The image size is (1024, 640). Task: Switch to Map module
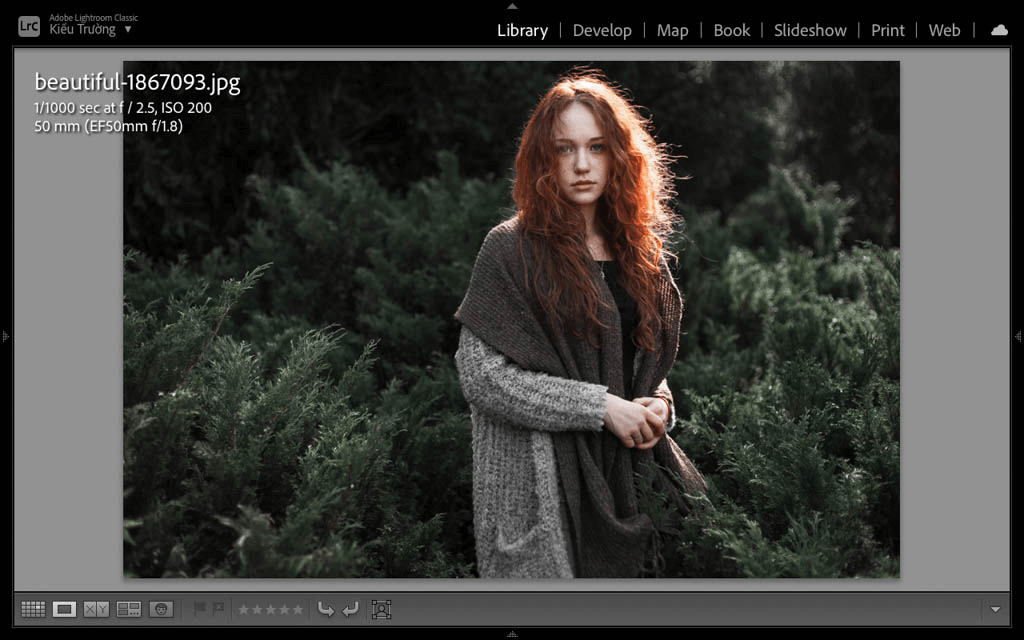pos(673,30)
